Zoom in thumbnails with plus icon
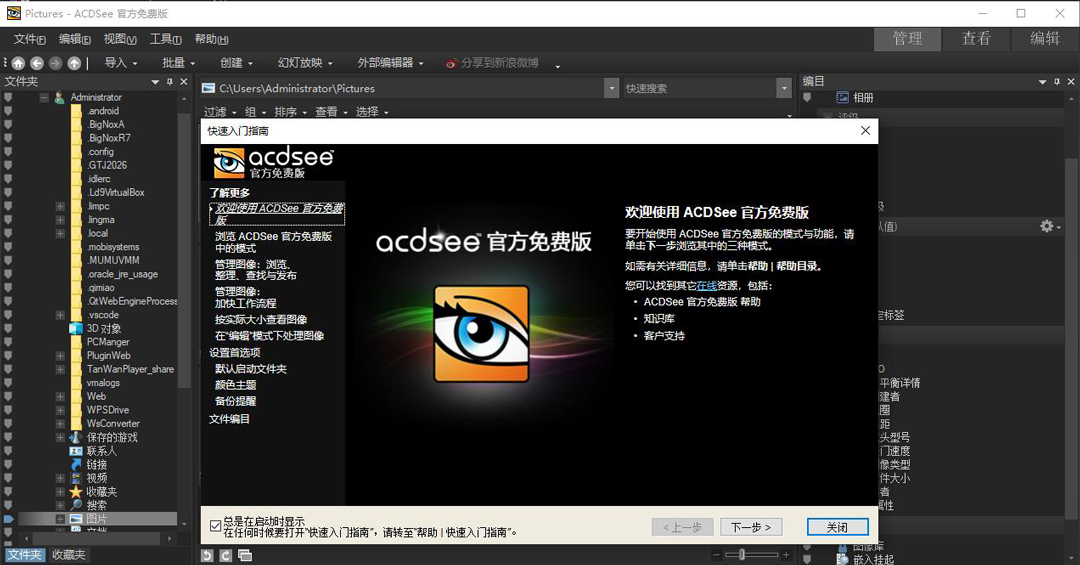Screen dimensions: 1080x565 [786, 555]
